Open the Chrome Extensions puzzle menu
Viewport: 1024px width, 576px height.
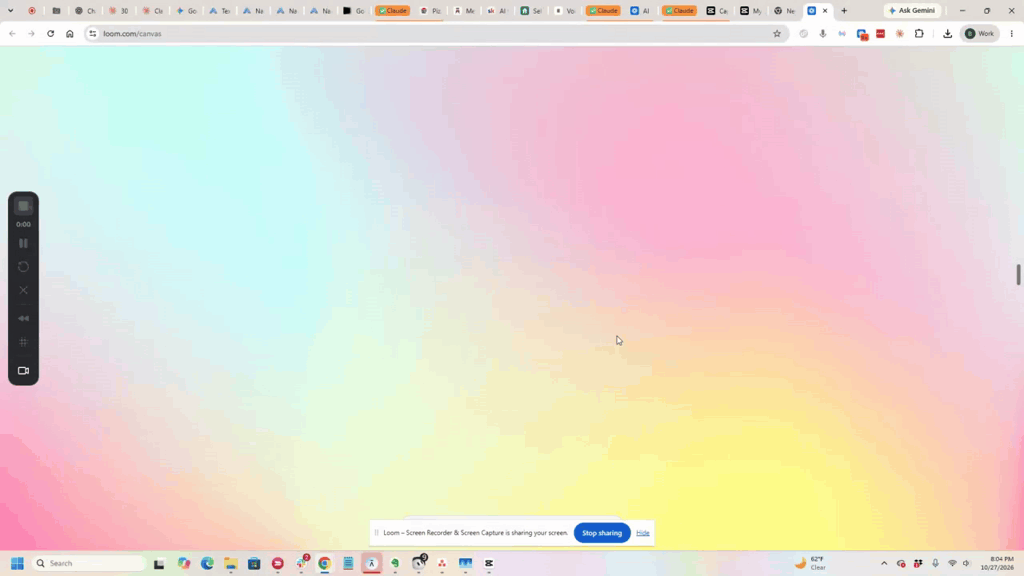(919, 33)
